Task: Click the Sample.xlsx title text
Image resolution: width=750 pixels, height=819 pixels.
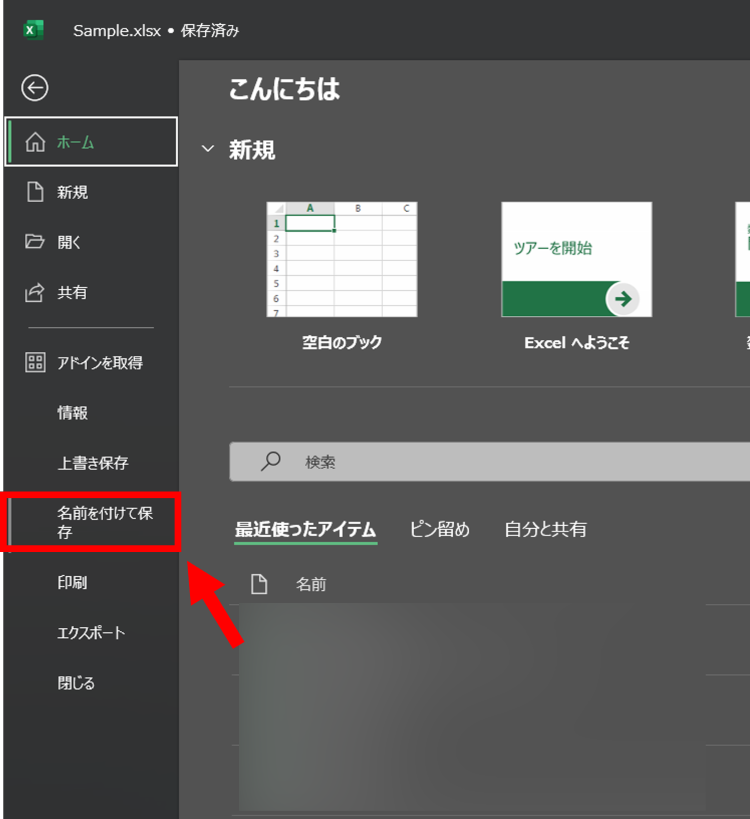Action: coord(117,31)
